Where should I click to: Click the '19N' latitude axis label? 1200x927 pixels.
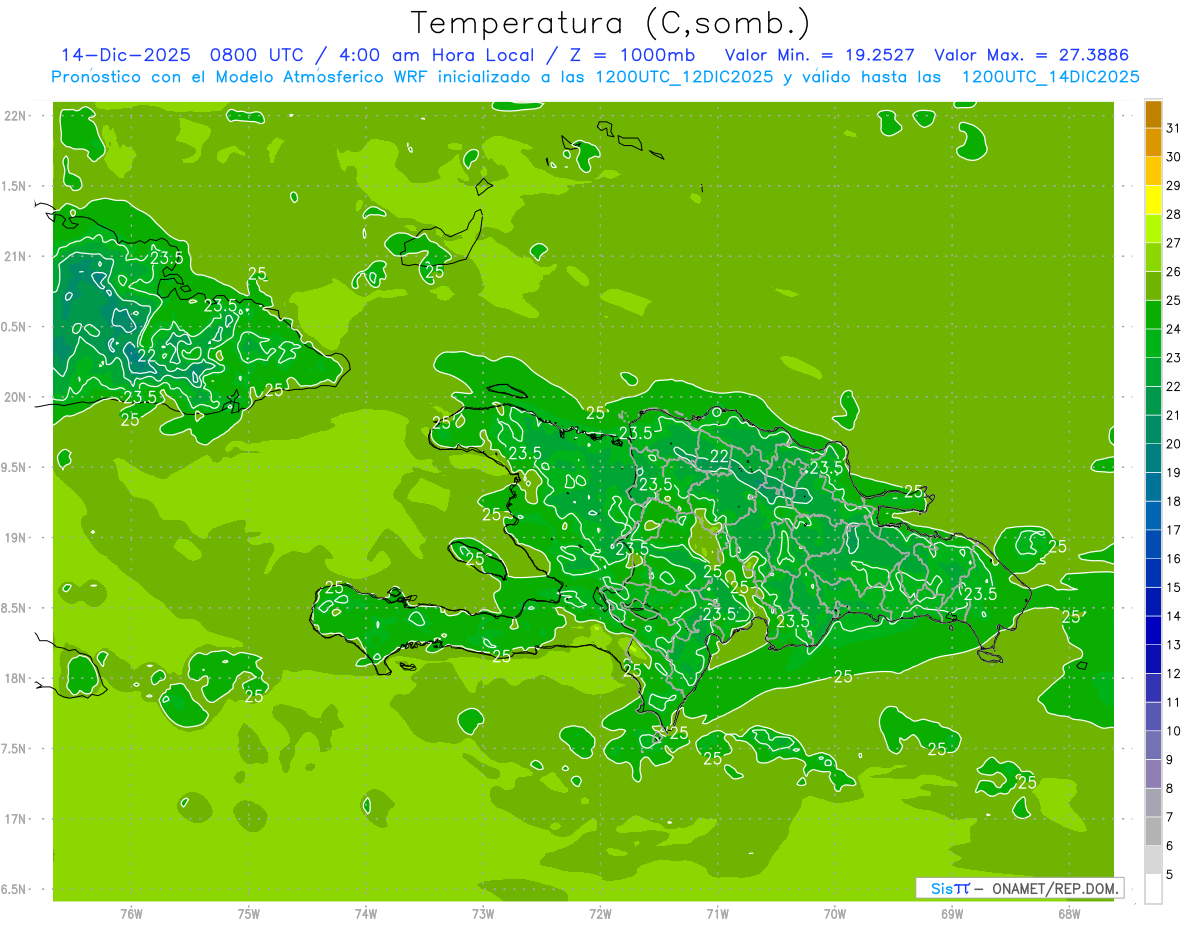pyautogui.click(x=16, y=538)
